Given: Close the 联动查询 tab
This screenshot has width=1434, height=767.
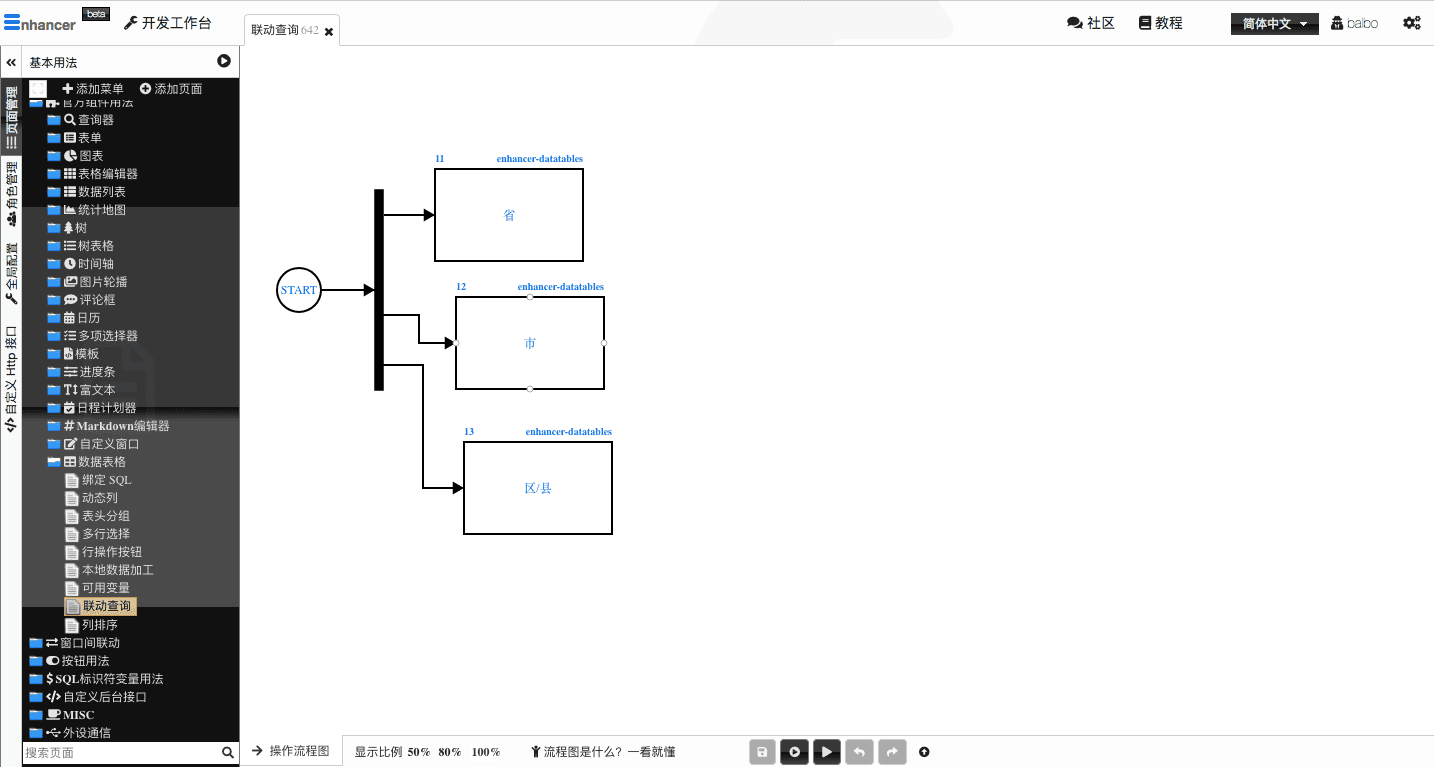Looking at the screenshot, I should click(329, 32).
